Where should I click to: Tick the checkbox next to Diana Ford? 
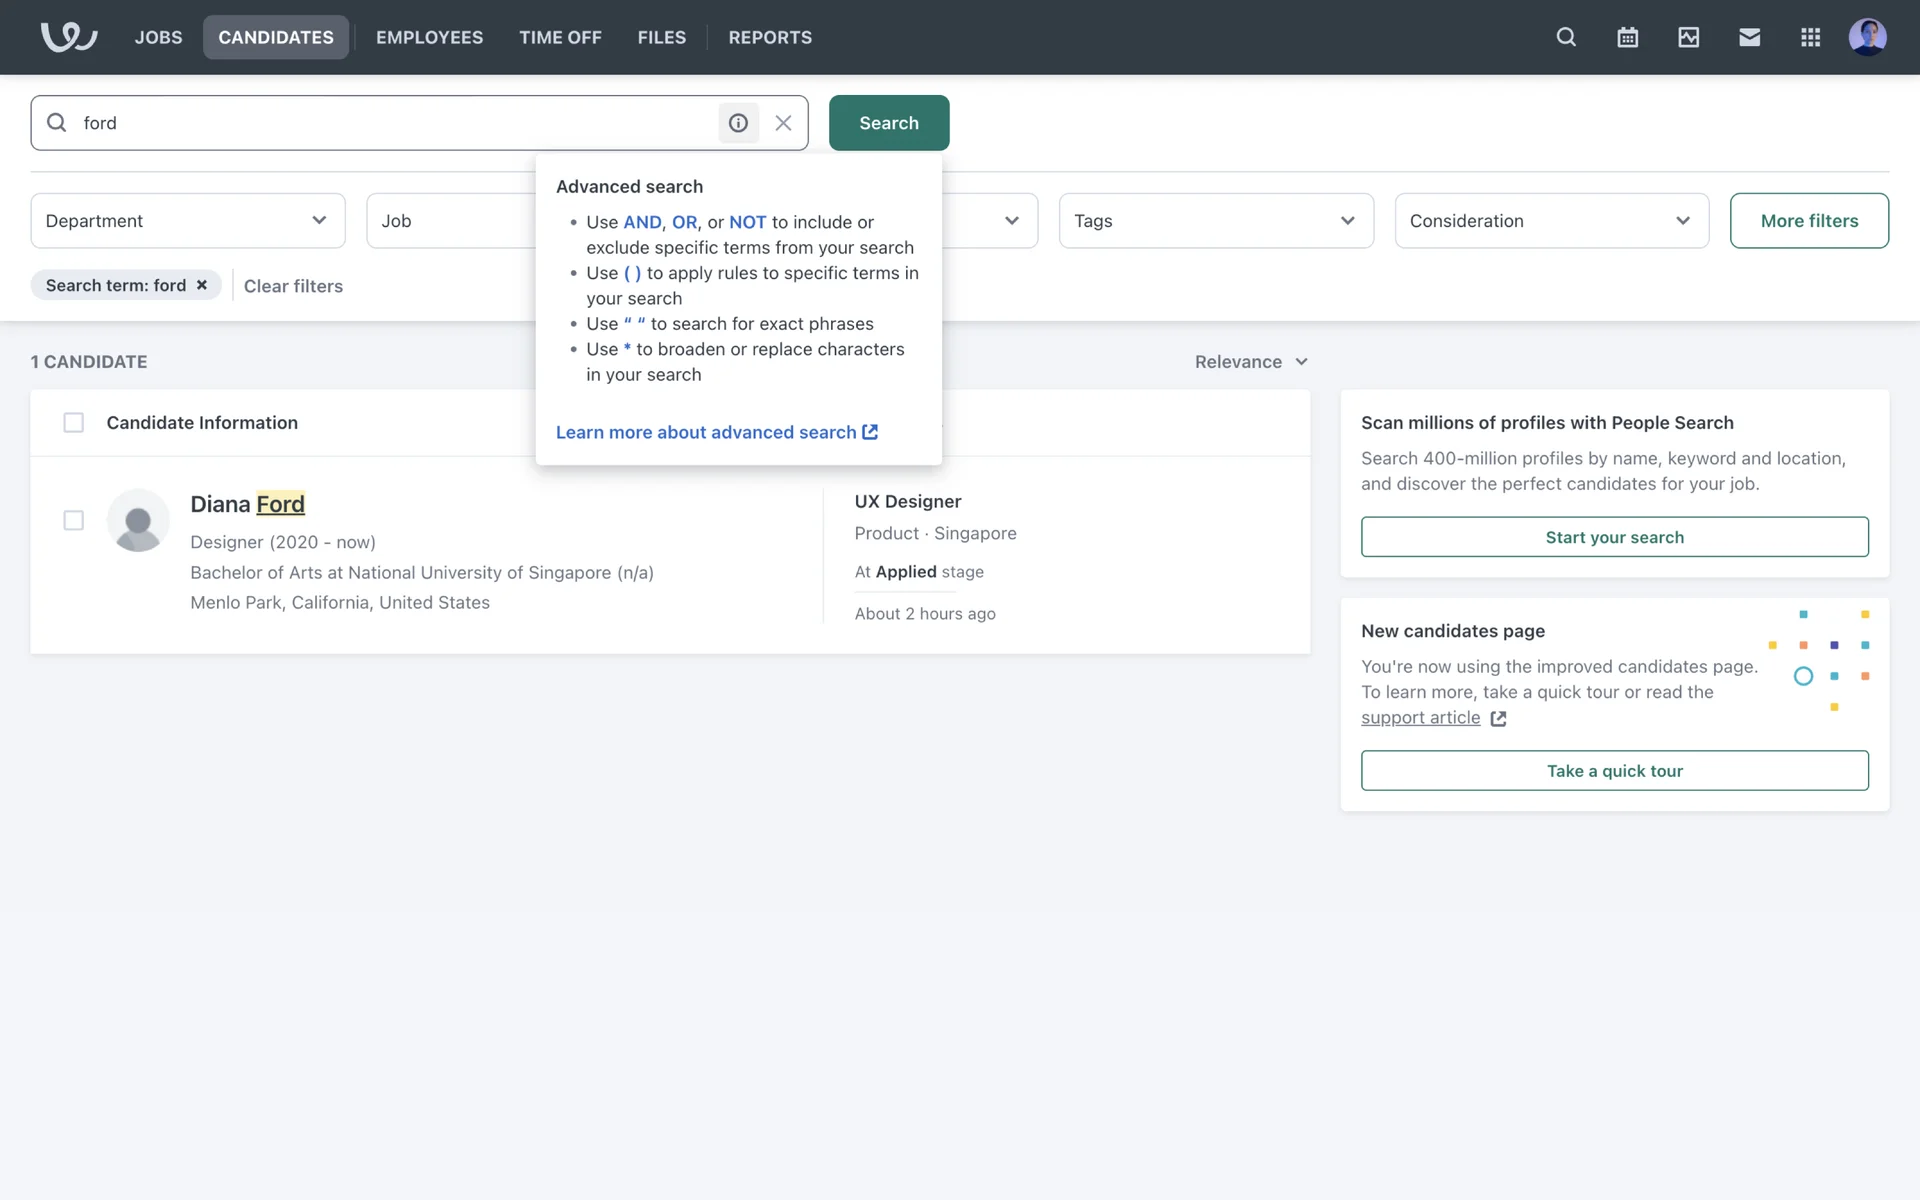[74, 520]
